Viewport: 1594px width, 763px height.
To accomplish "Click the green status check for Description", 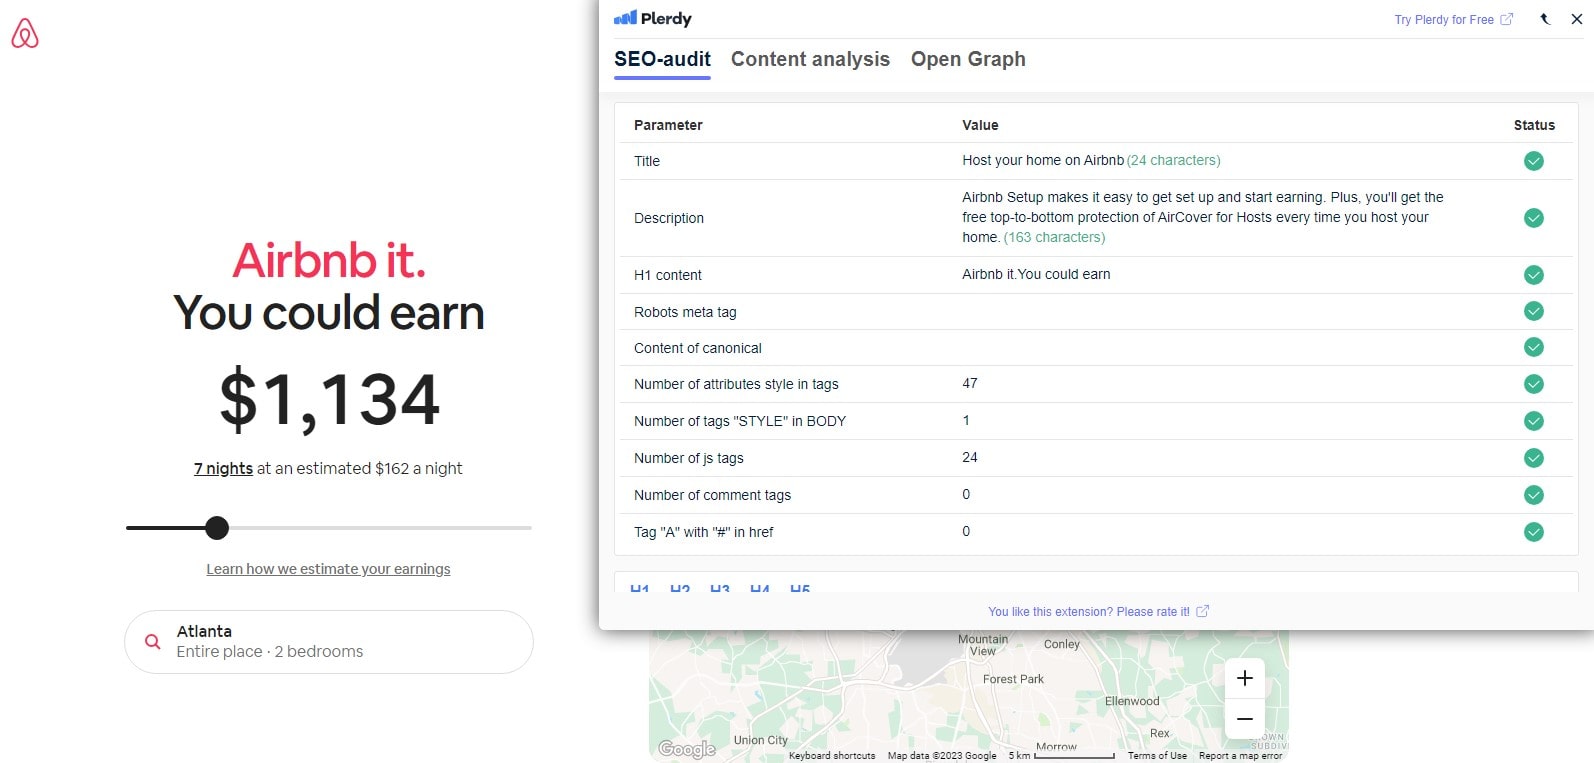I will [1534, 218].
